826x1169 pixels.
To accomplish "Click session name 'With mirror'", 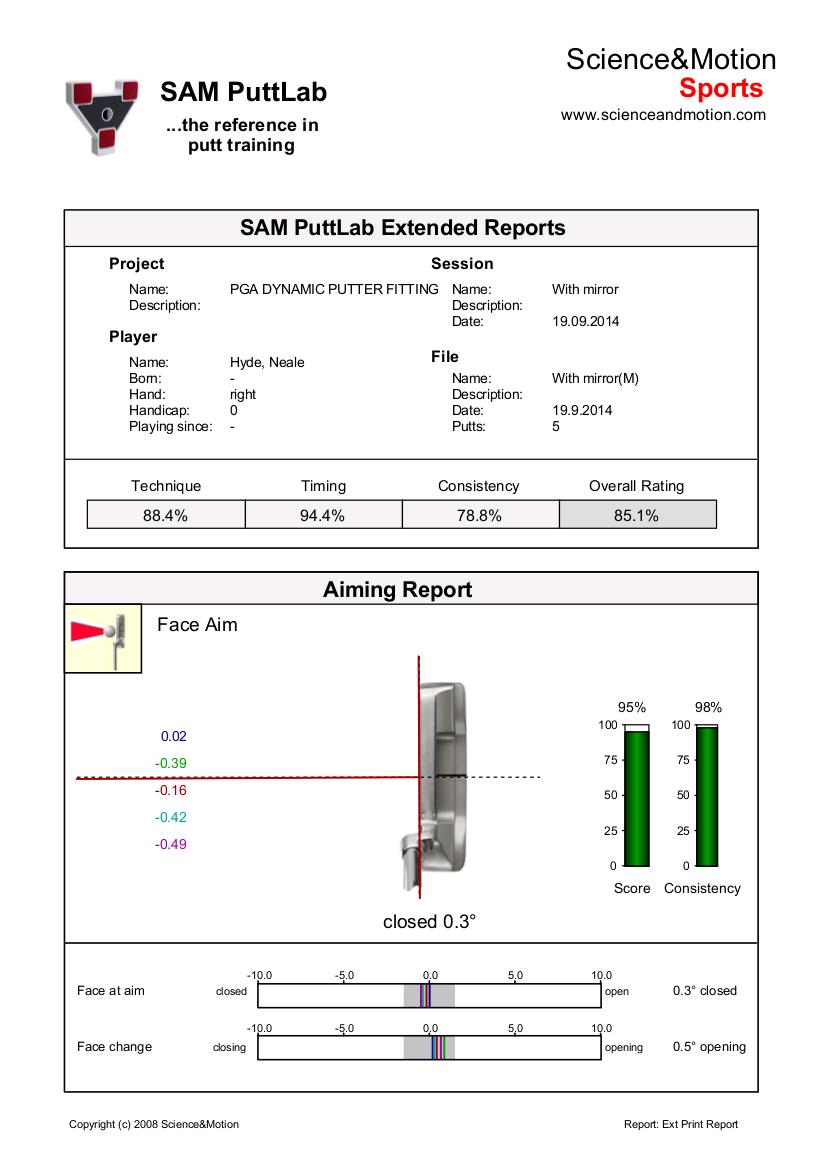I will pos(585,289).
